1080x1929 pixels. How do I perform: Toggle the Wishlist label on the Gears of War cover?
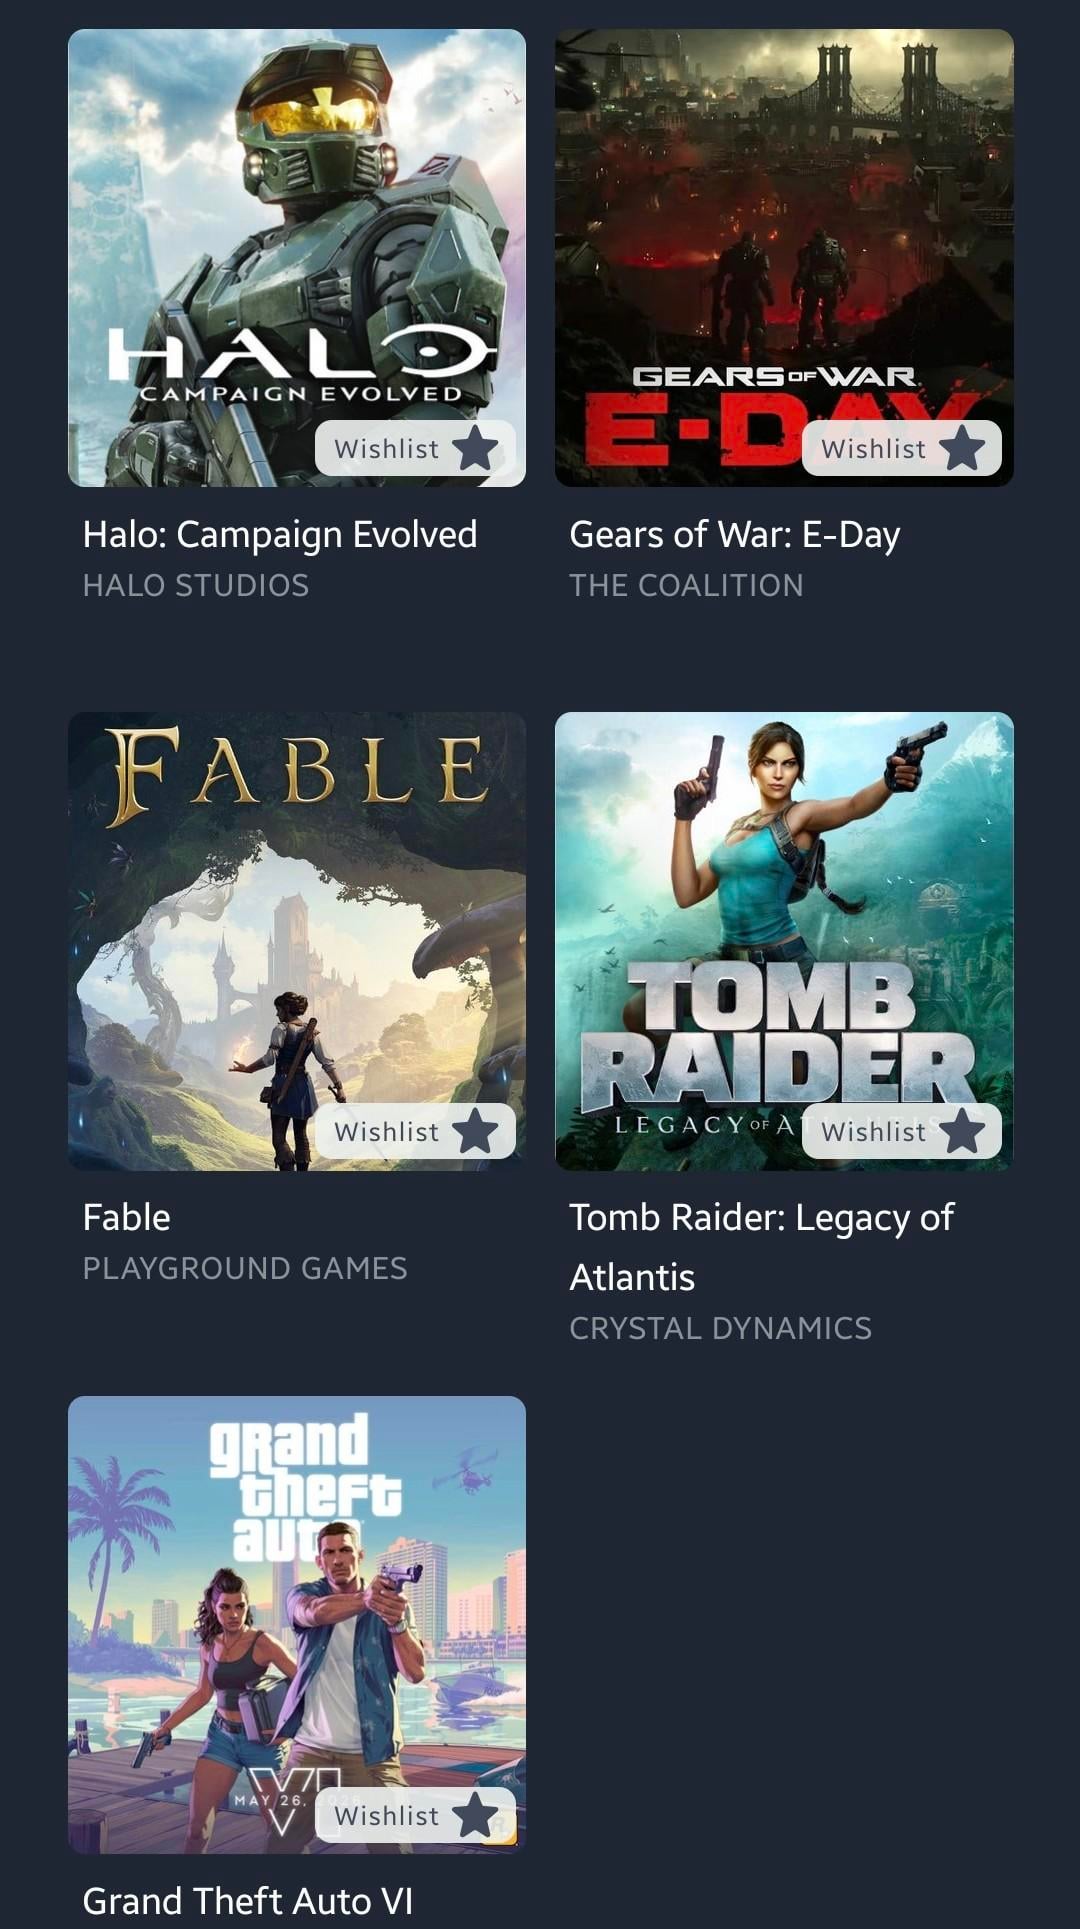873,449
